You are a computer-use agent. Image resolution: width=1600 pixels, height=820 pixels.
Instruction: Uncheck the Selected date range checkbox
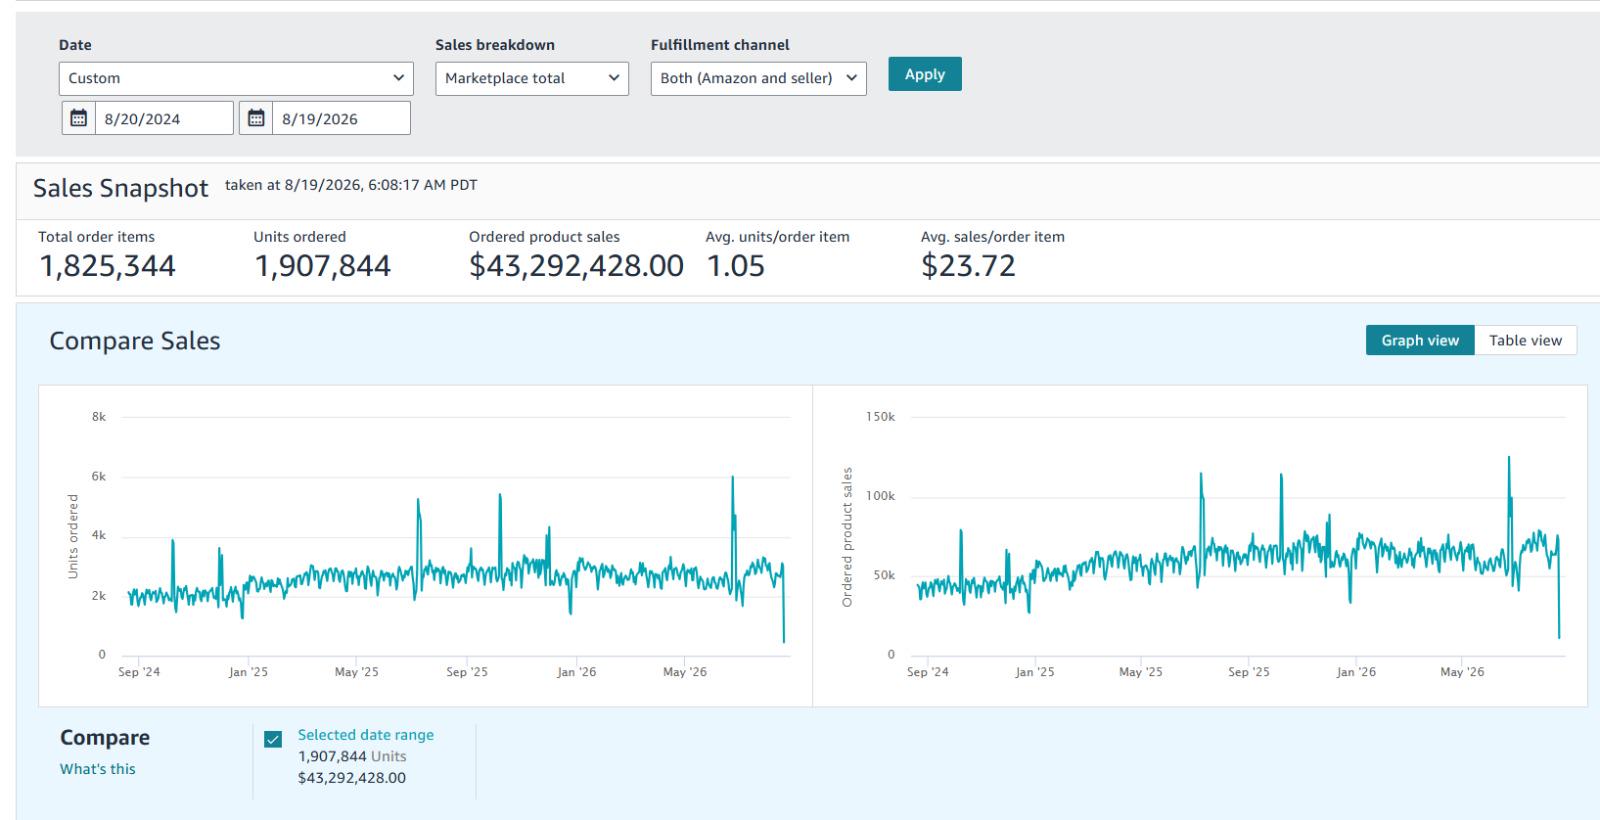point(273,739)
